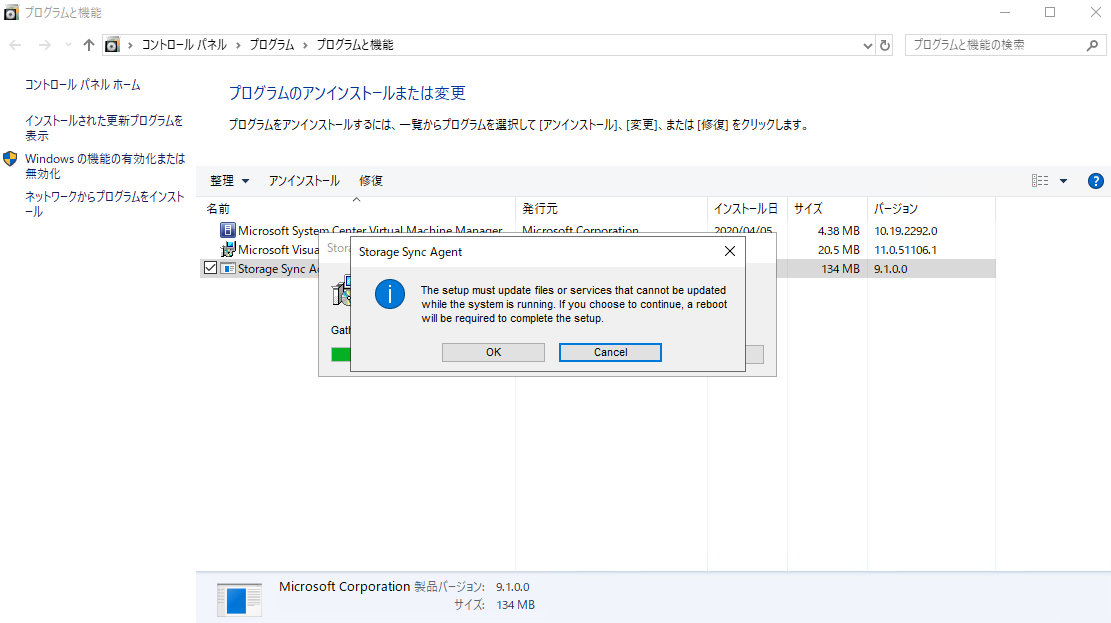Sort by the 名前 column header
The image size is (1111, 623).
pyautogui.click(x=357, y=208)
